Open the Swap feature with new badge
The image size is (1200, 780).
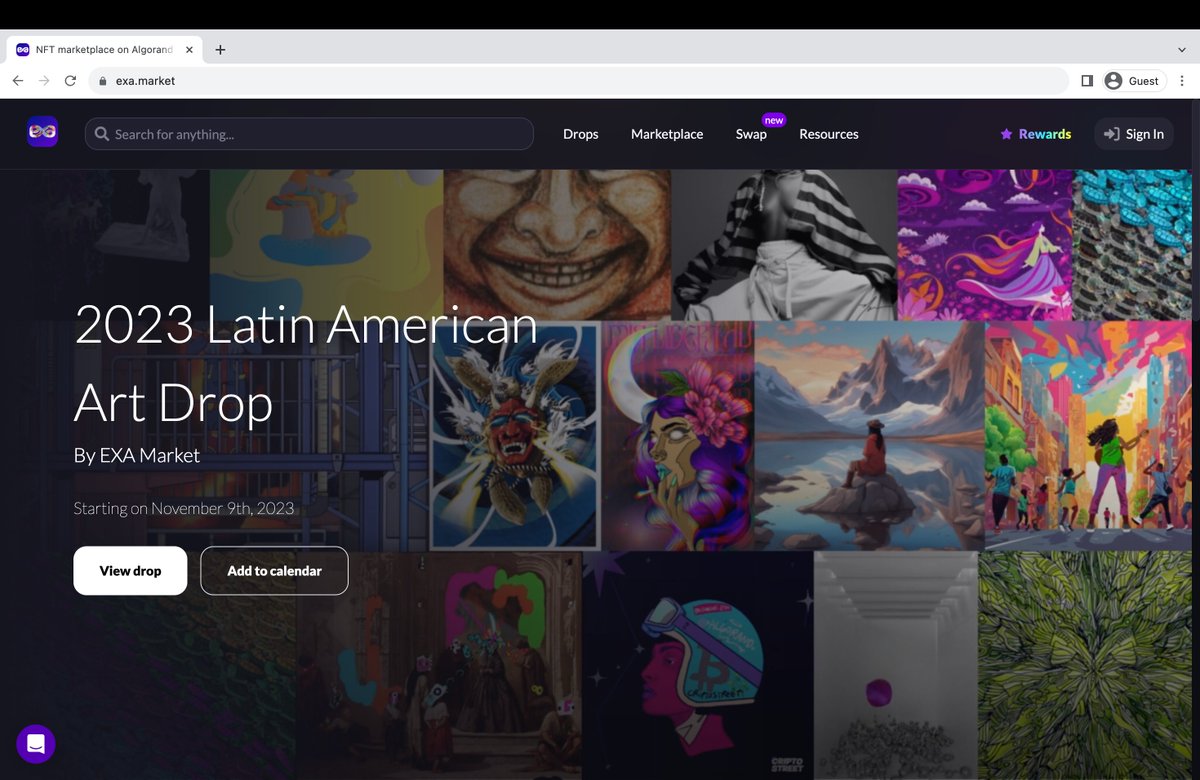751,133
